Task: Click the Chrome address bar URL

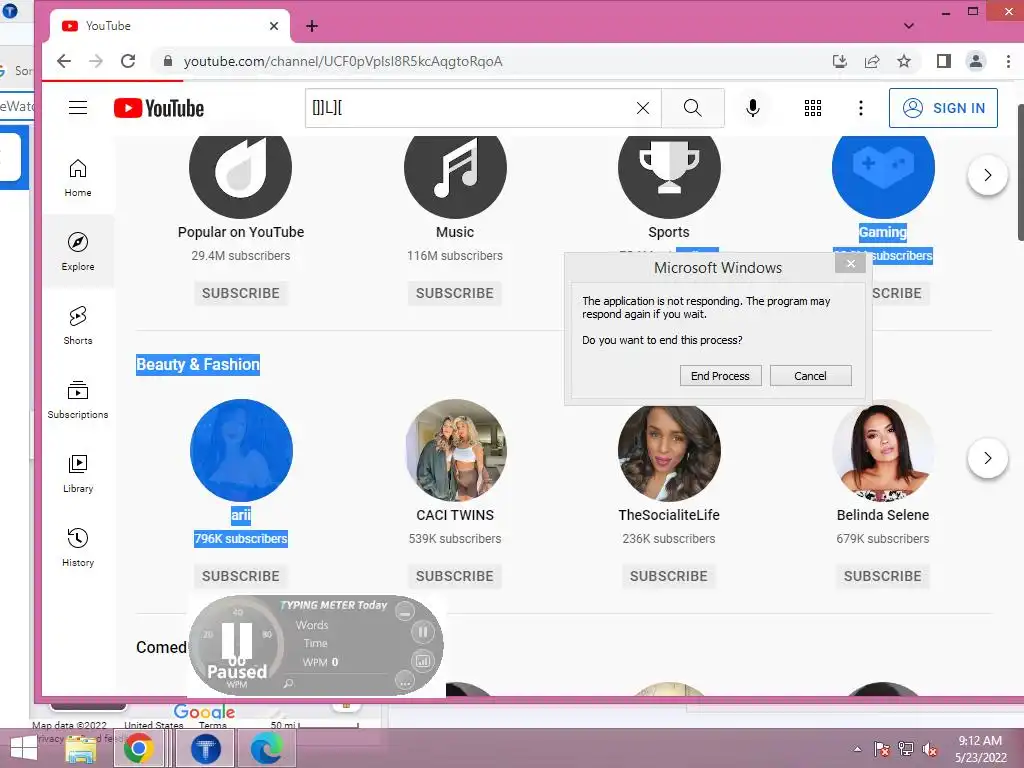Action: [x=343, y=61]
